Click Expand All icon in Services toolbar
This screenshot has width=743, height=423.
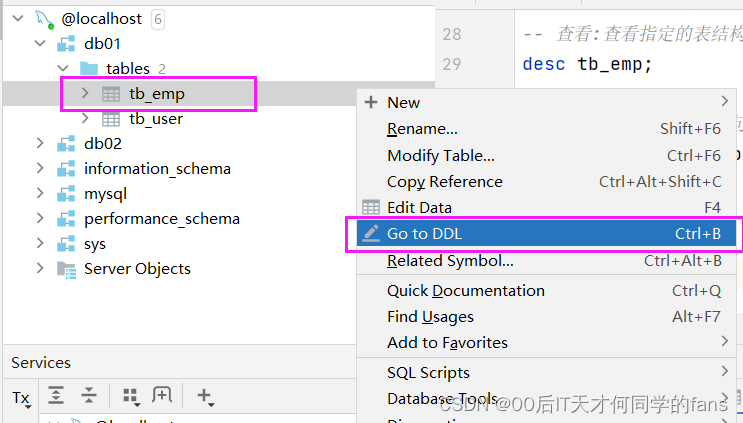coord(56,395)
